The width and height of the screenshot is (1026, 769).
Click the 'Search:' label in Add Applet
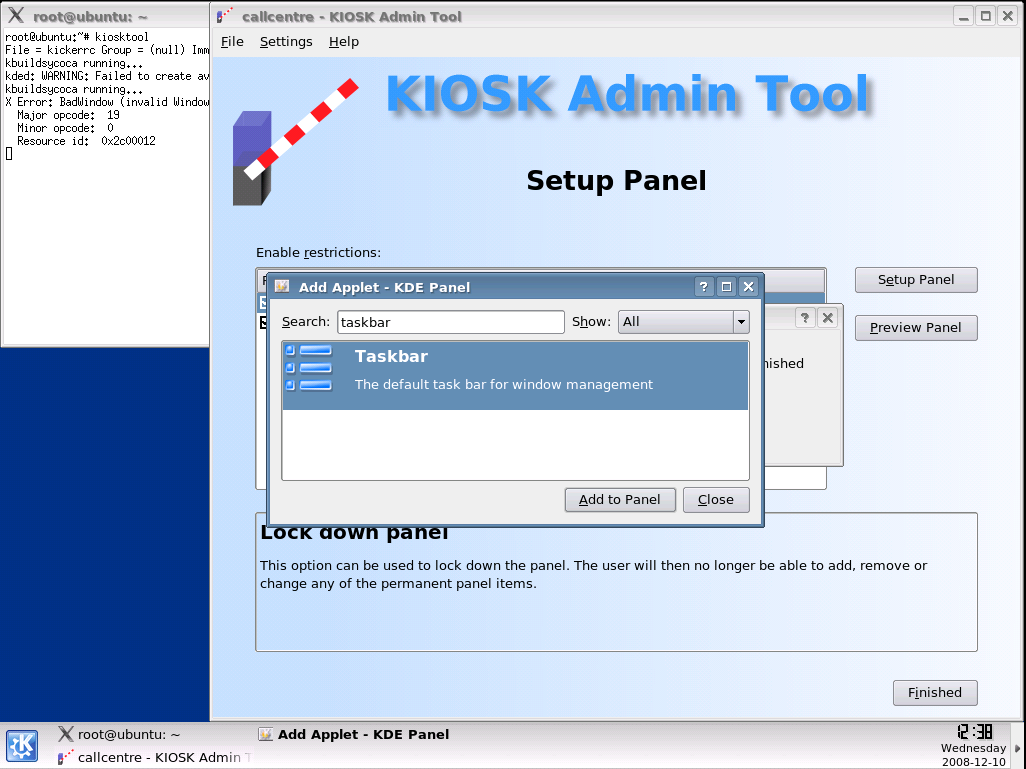306,322
